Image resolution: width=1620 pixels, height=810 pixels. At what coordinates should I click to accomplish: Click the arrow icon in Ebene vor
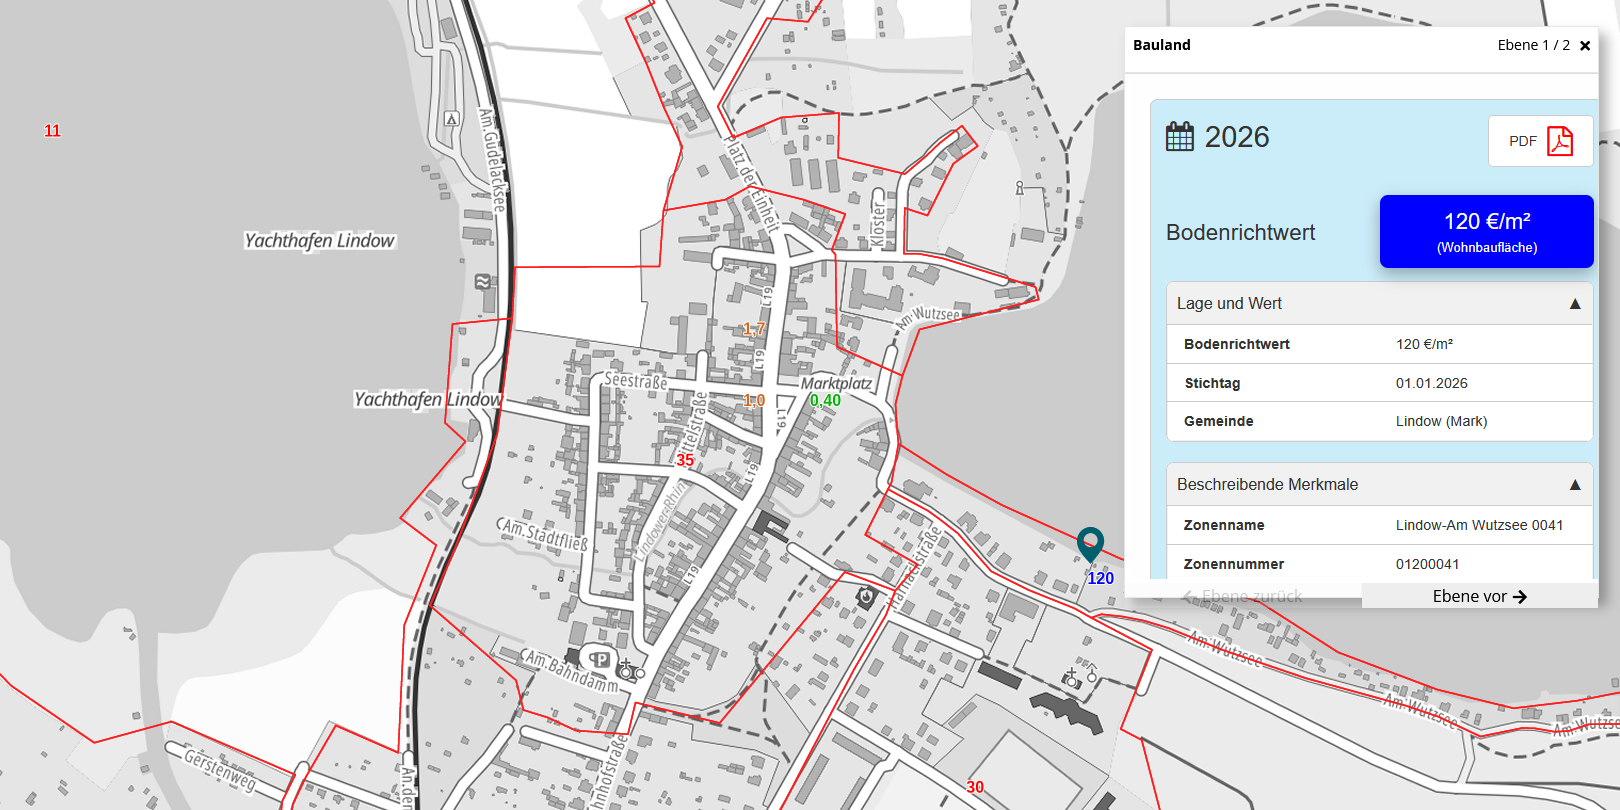pyautogui.click(x=1520, y=597)
